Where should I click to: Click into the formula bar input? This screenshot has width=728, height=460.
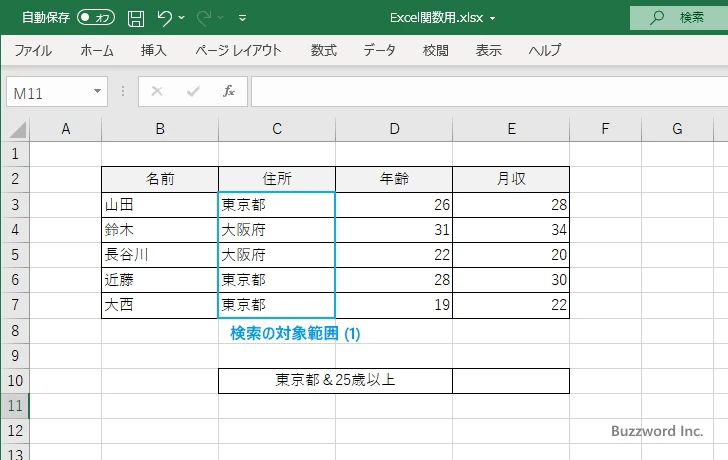tap(490, 92)
